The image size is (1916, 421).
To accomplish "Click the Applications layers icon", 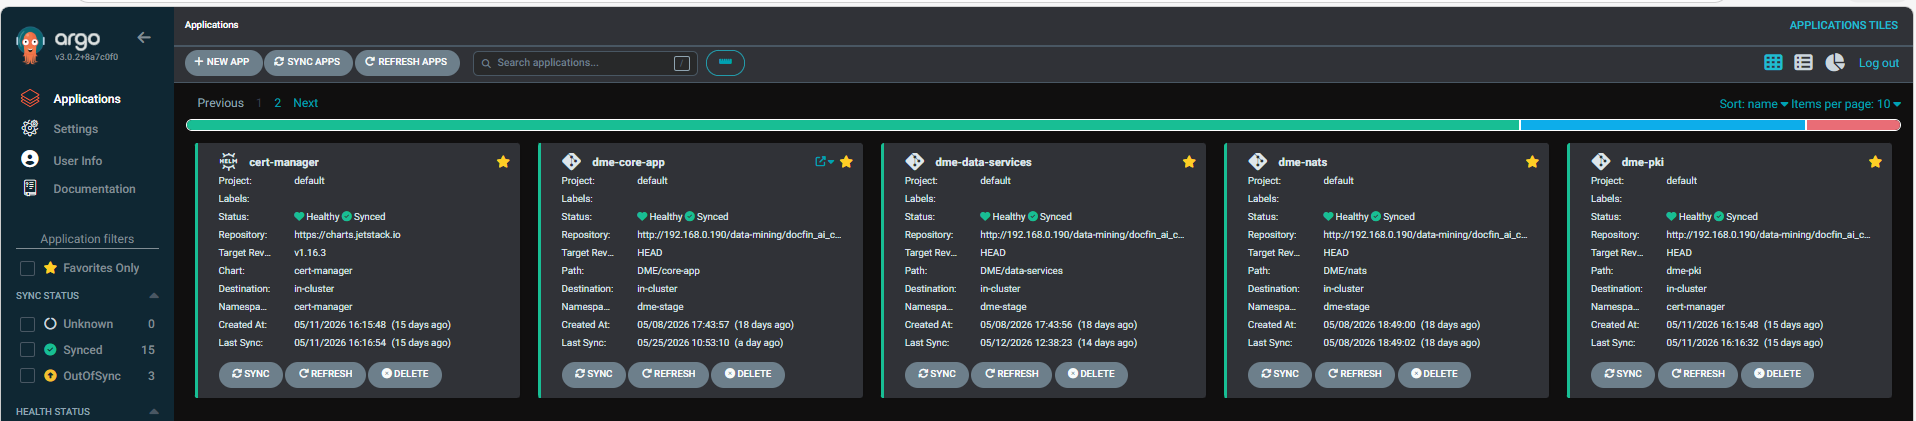I will (x=30, y=98).
